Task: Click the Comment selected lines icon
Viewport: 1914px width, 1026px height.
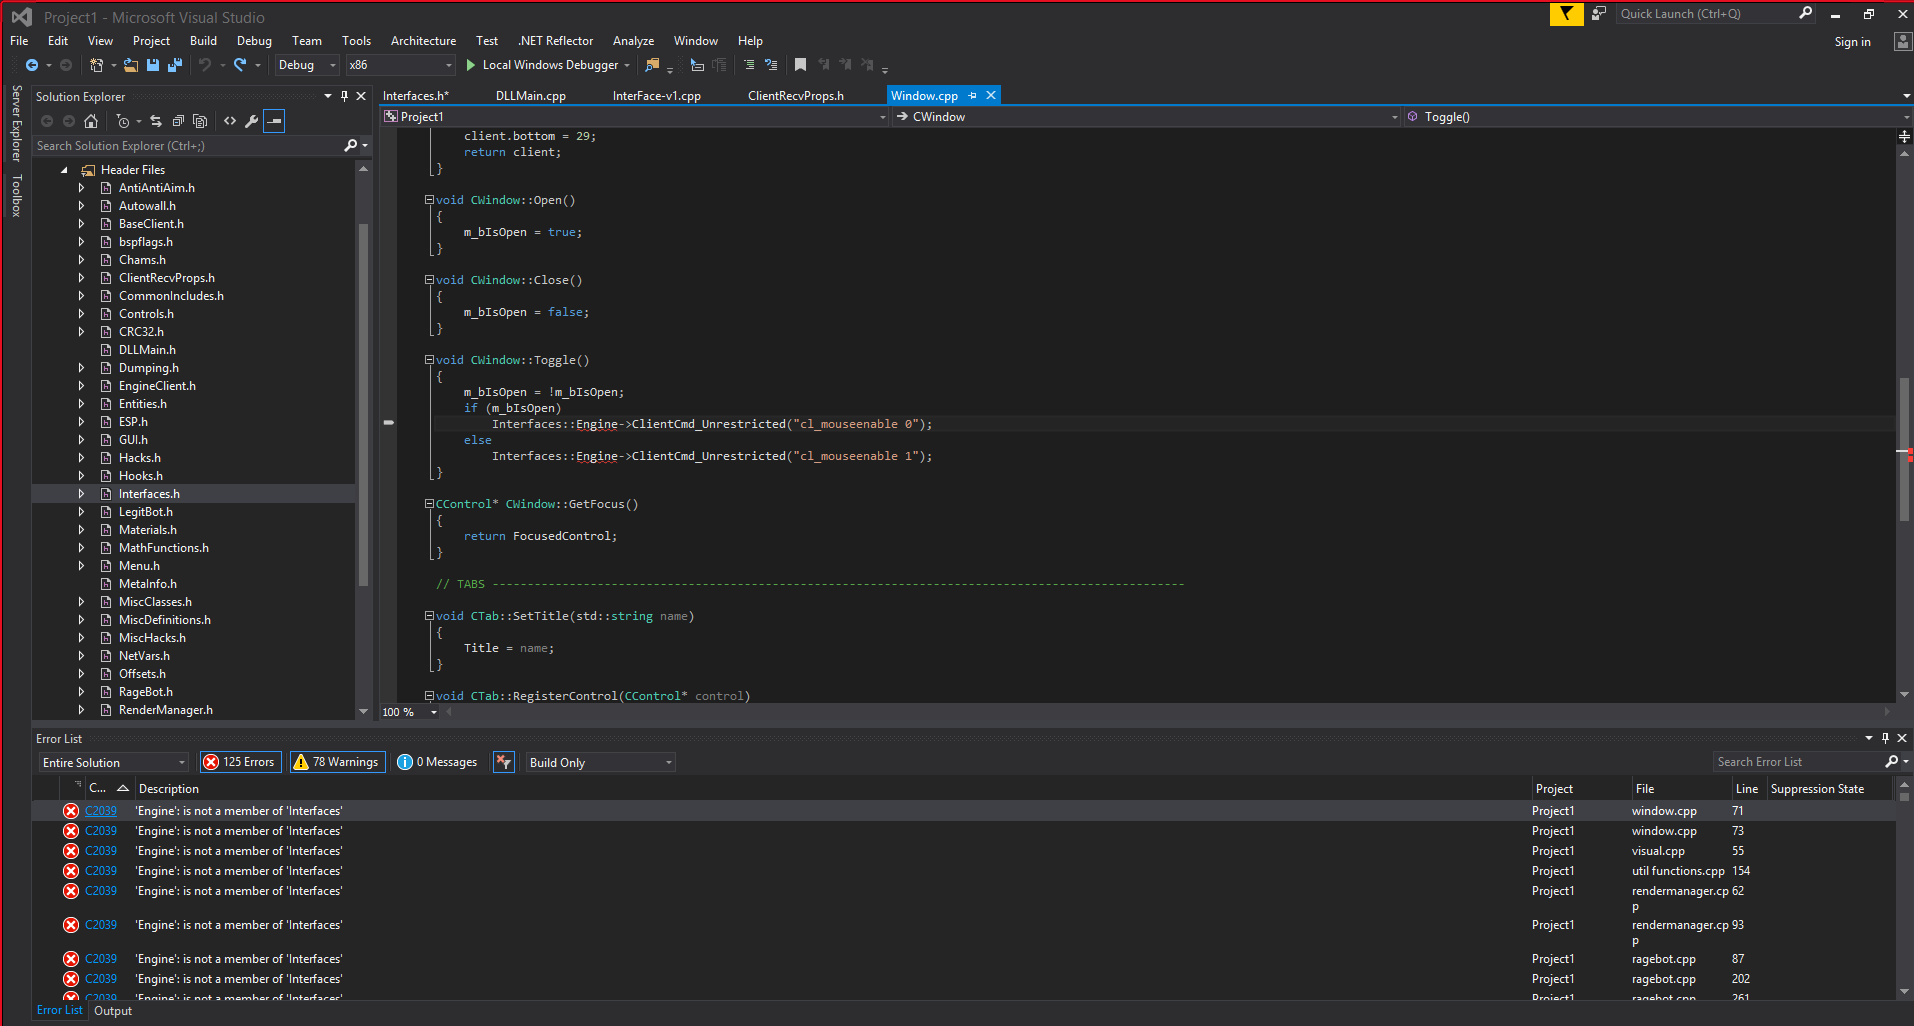Action: 749,65
